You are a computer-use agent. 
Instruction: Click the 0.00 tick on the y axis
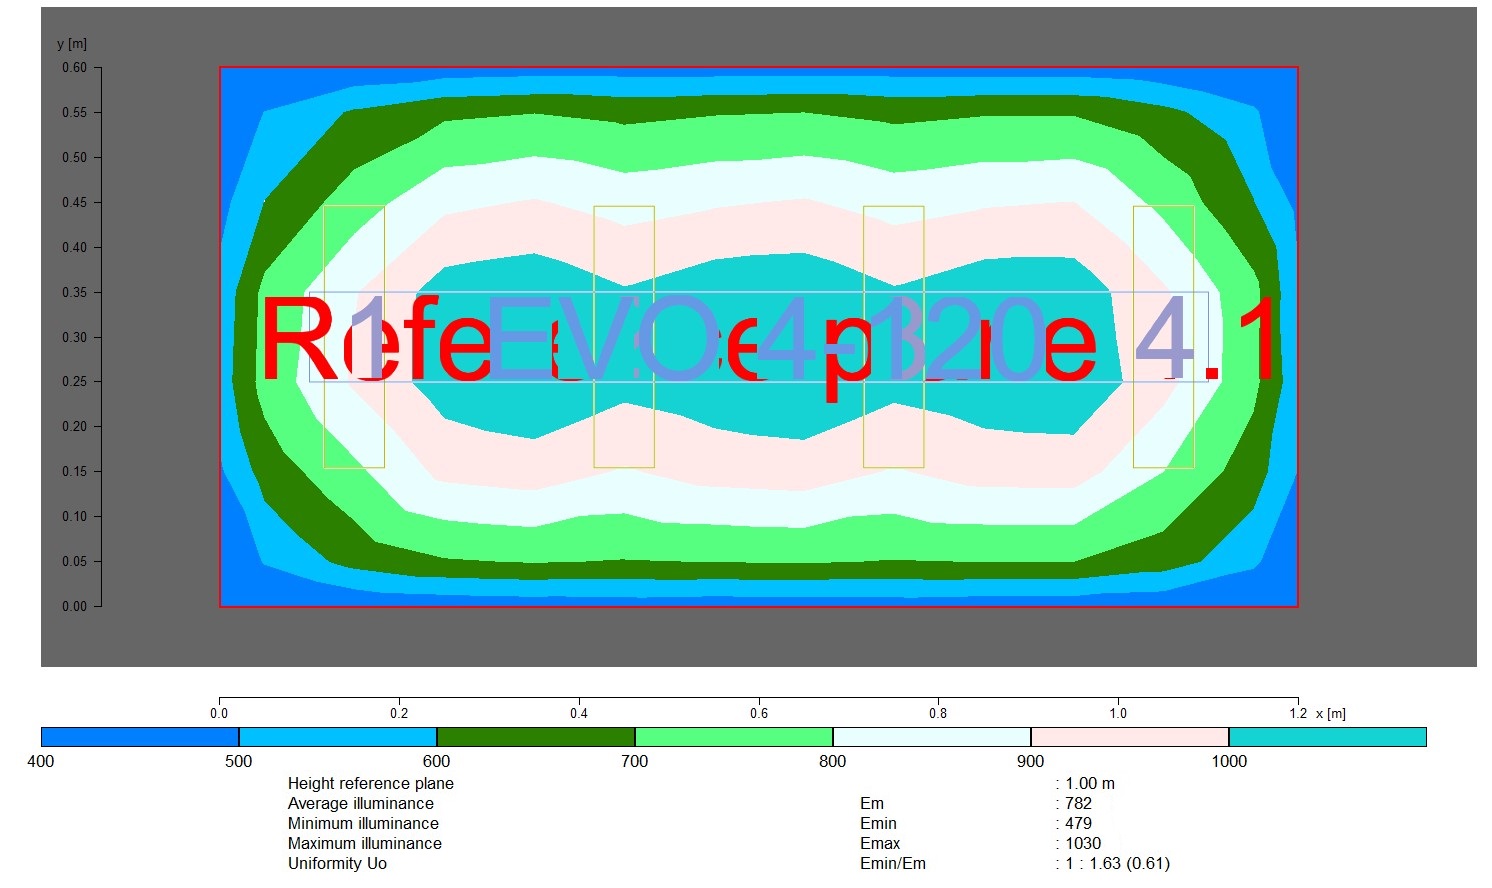pos(75,606)
